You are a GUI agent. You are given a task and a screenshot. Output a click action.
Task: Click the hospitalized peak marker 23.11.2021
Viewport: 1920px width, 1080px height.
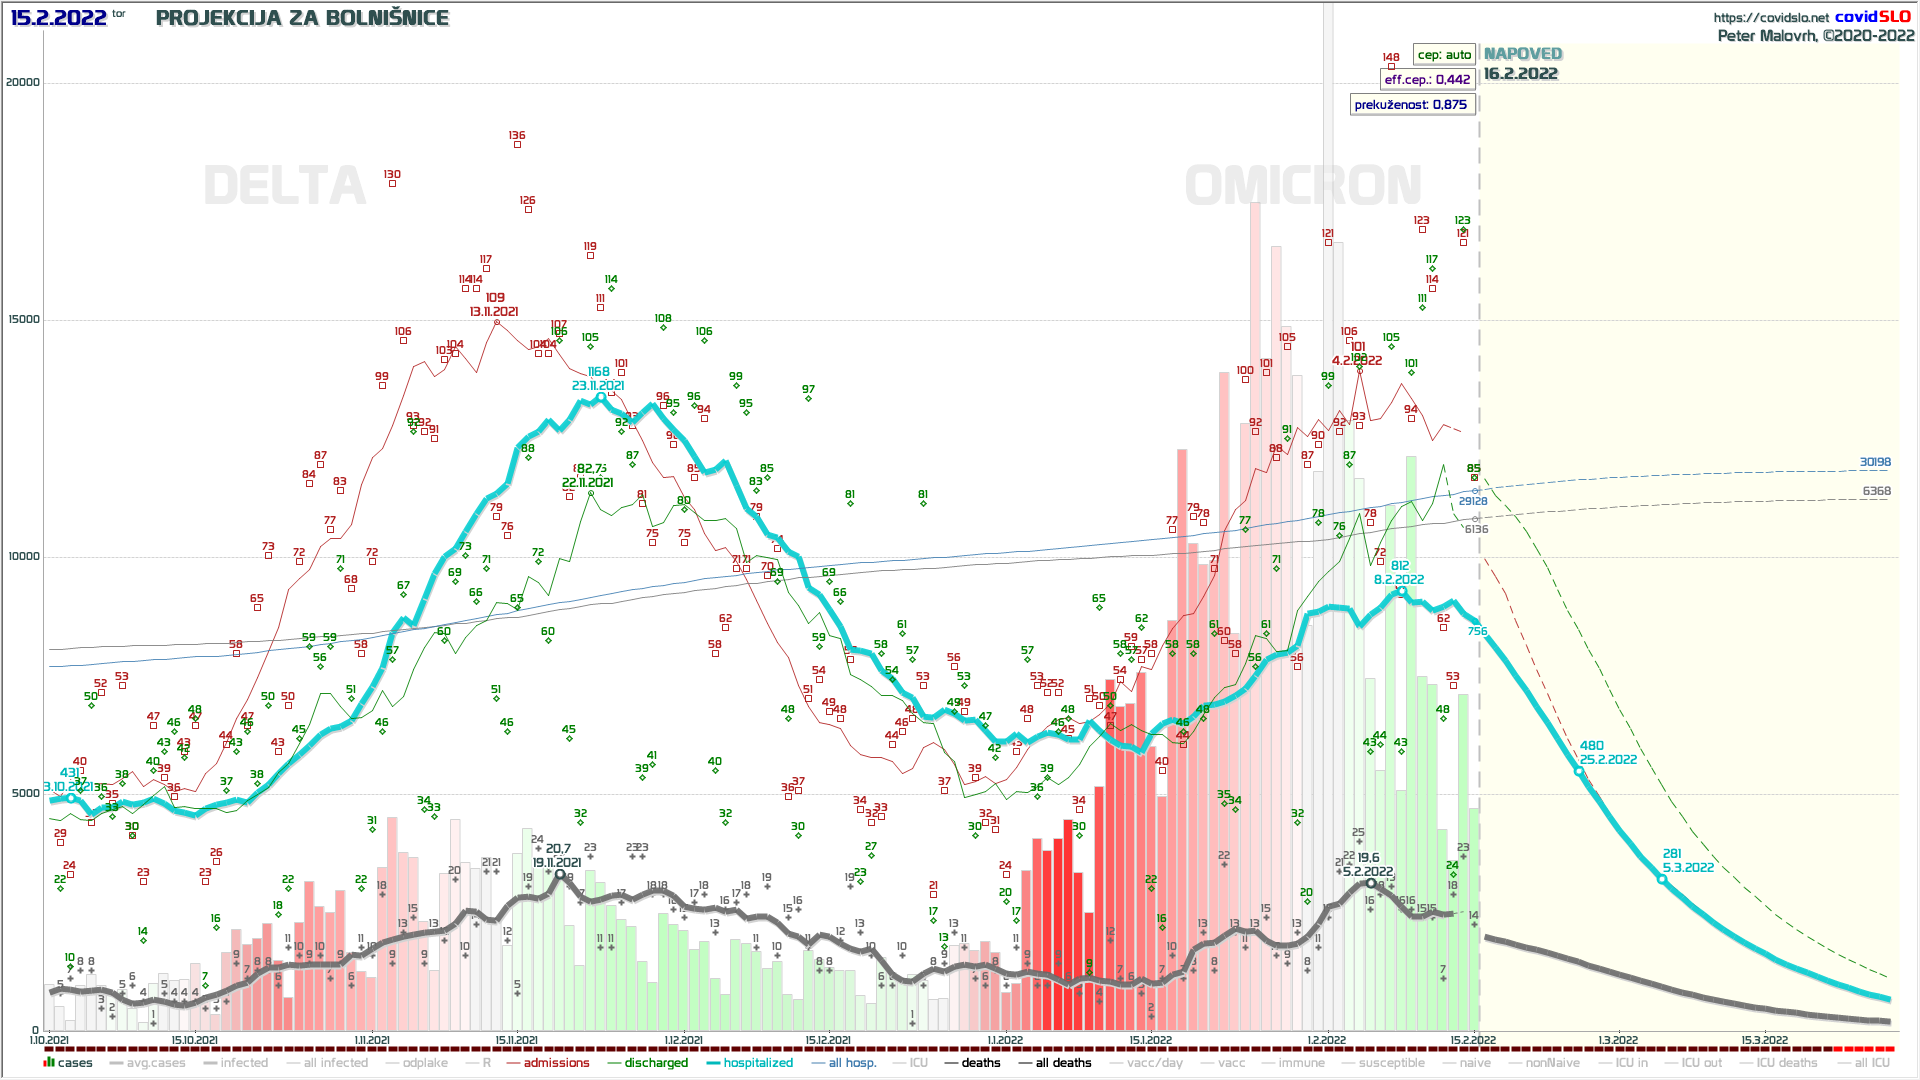click(x=601, y=398)
